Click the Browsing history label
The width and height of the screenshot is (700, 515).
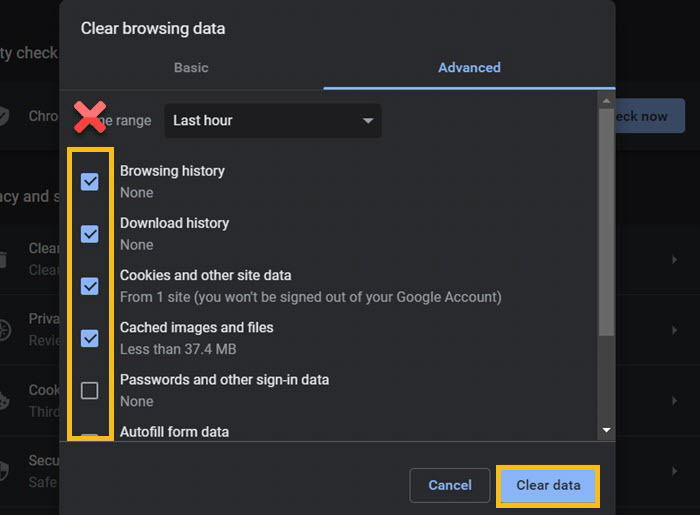[172, 171]
